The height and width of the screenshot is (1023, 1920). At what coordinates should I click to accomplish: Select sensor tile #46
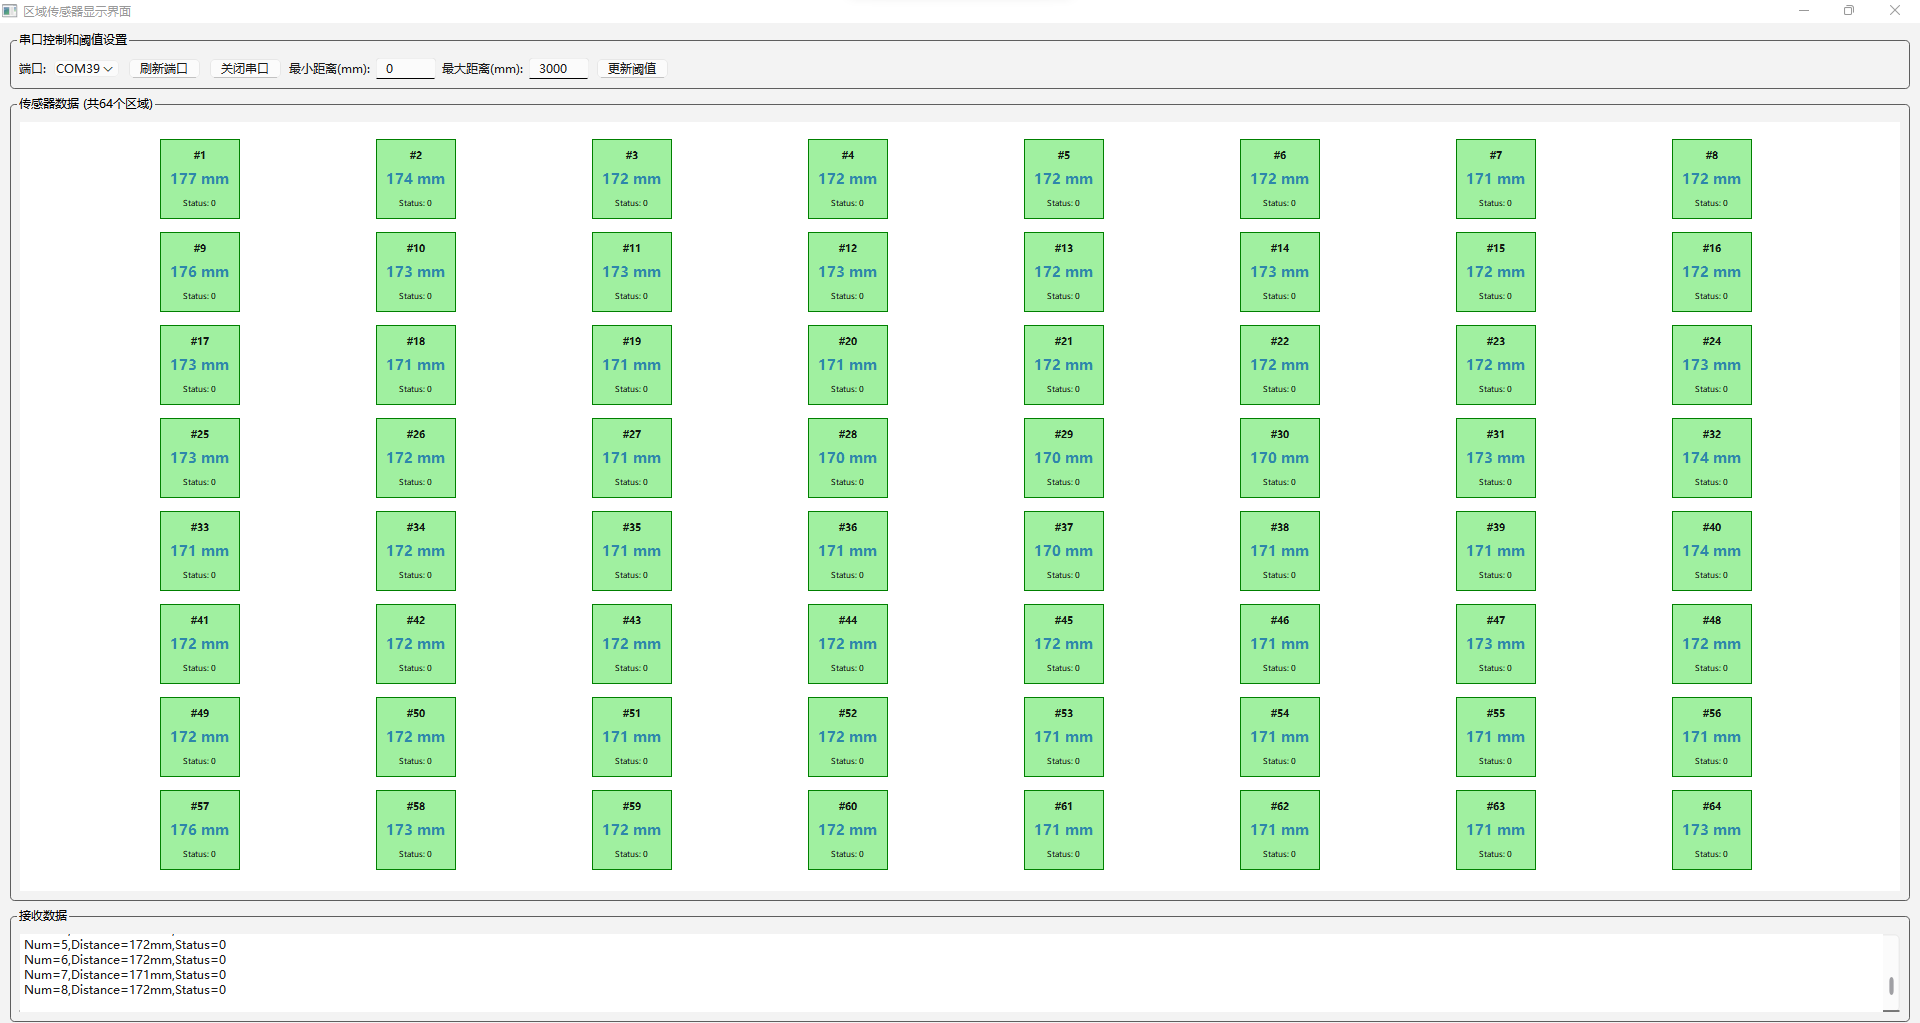(x=1280, y=644)
